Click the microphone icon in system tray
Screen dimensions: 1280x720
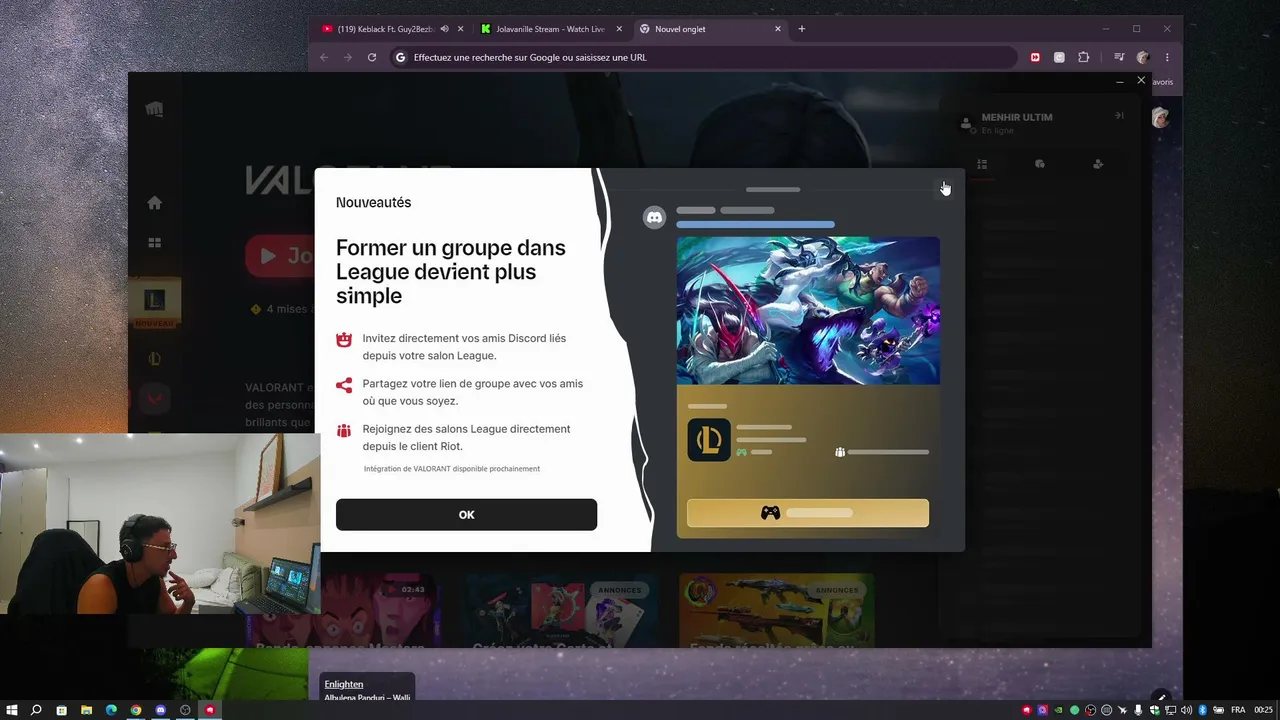point(1138,710)
